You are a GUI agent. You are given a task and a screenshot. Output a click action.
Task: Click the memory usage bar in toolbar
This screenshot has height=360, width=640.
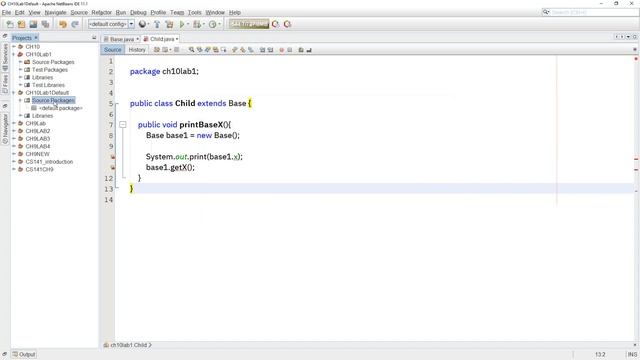[249, 24]
